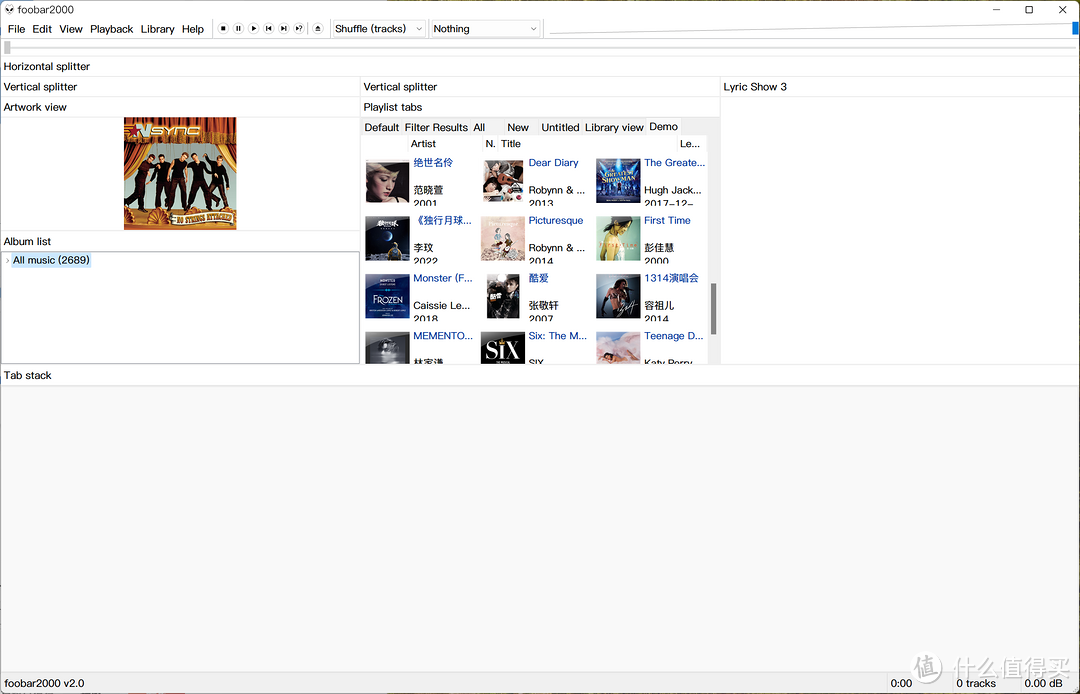This screenshot has width=1080, height=694.
Task: Click the 0.00 dB volume status readout
Action: pos(1043,684)
